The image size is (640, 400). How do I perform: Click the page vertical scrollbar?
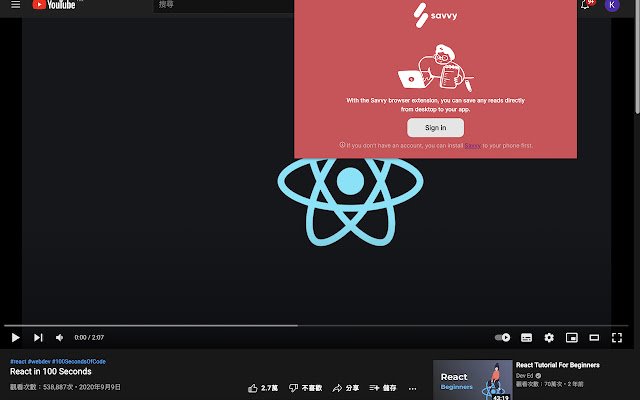click(637, 57)
